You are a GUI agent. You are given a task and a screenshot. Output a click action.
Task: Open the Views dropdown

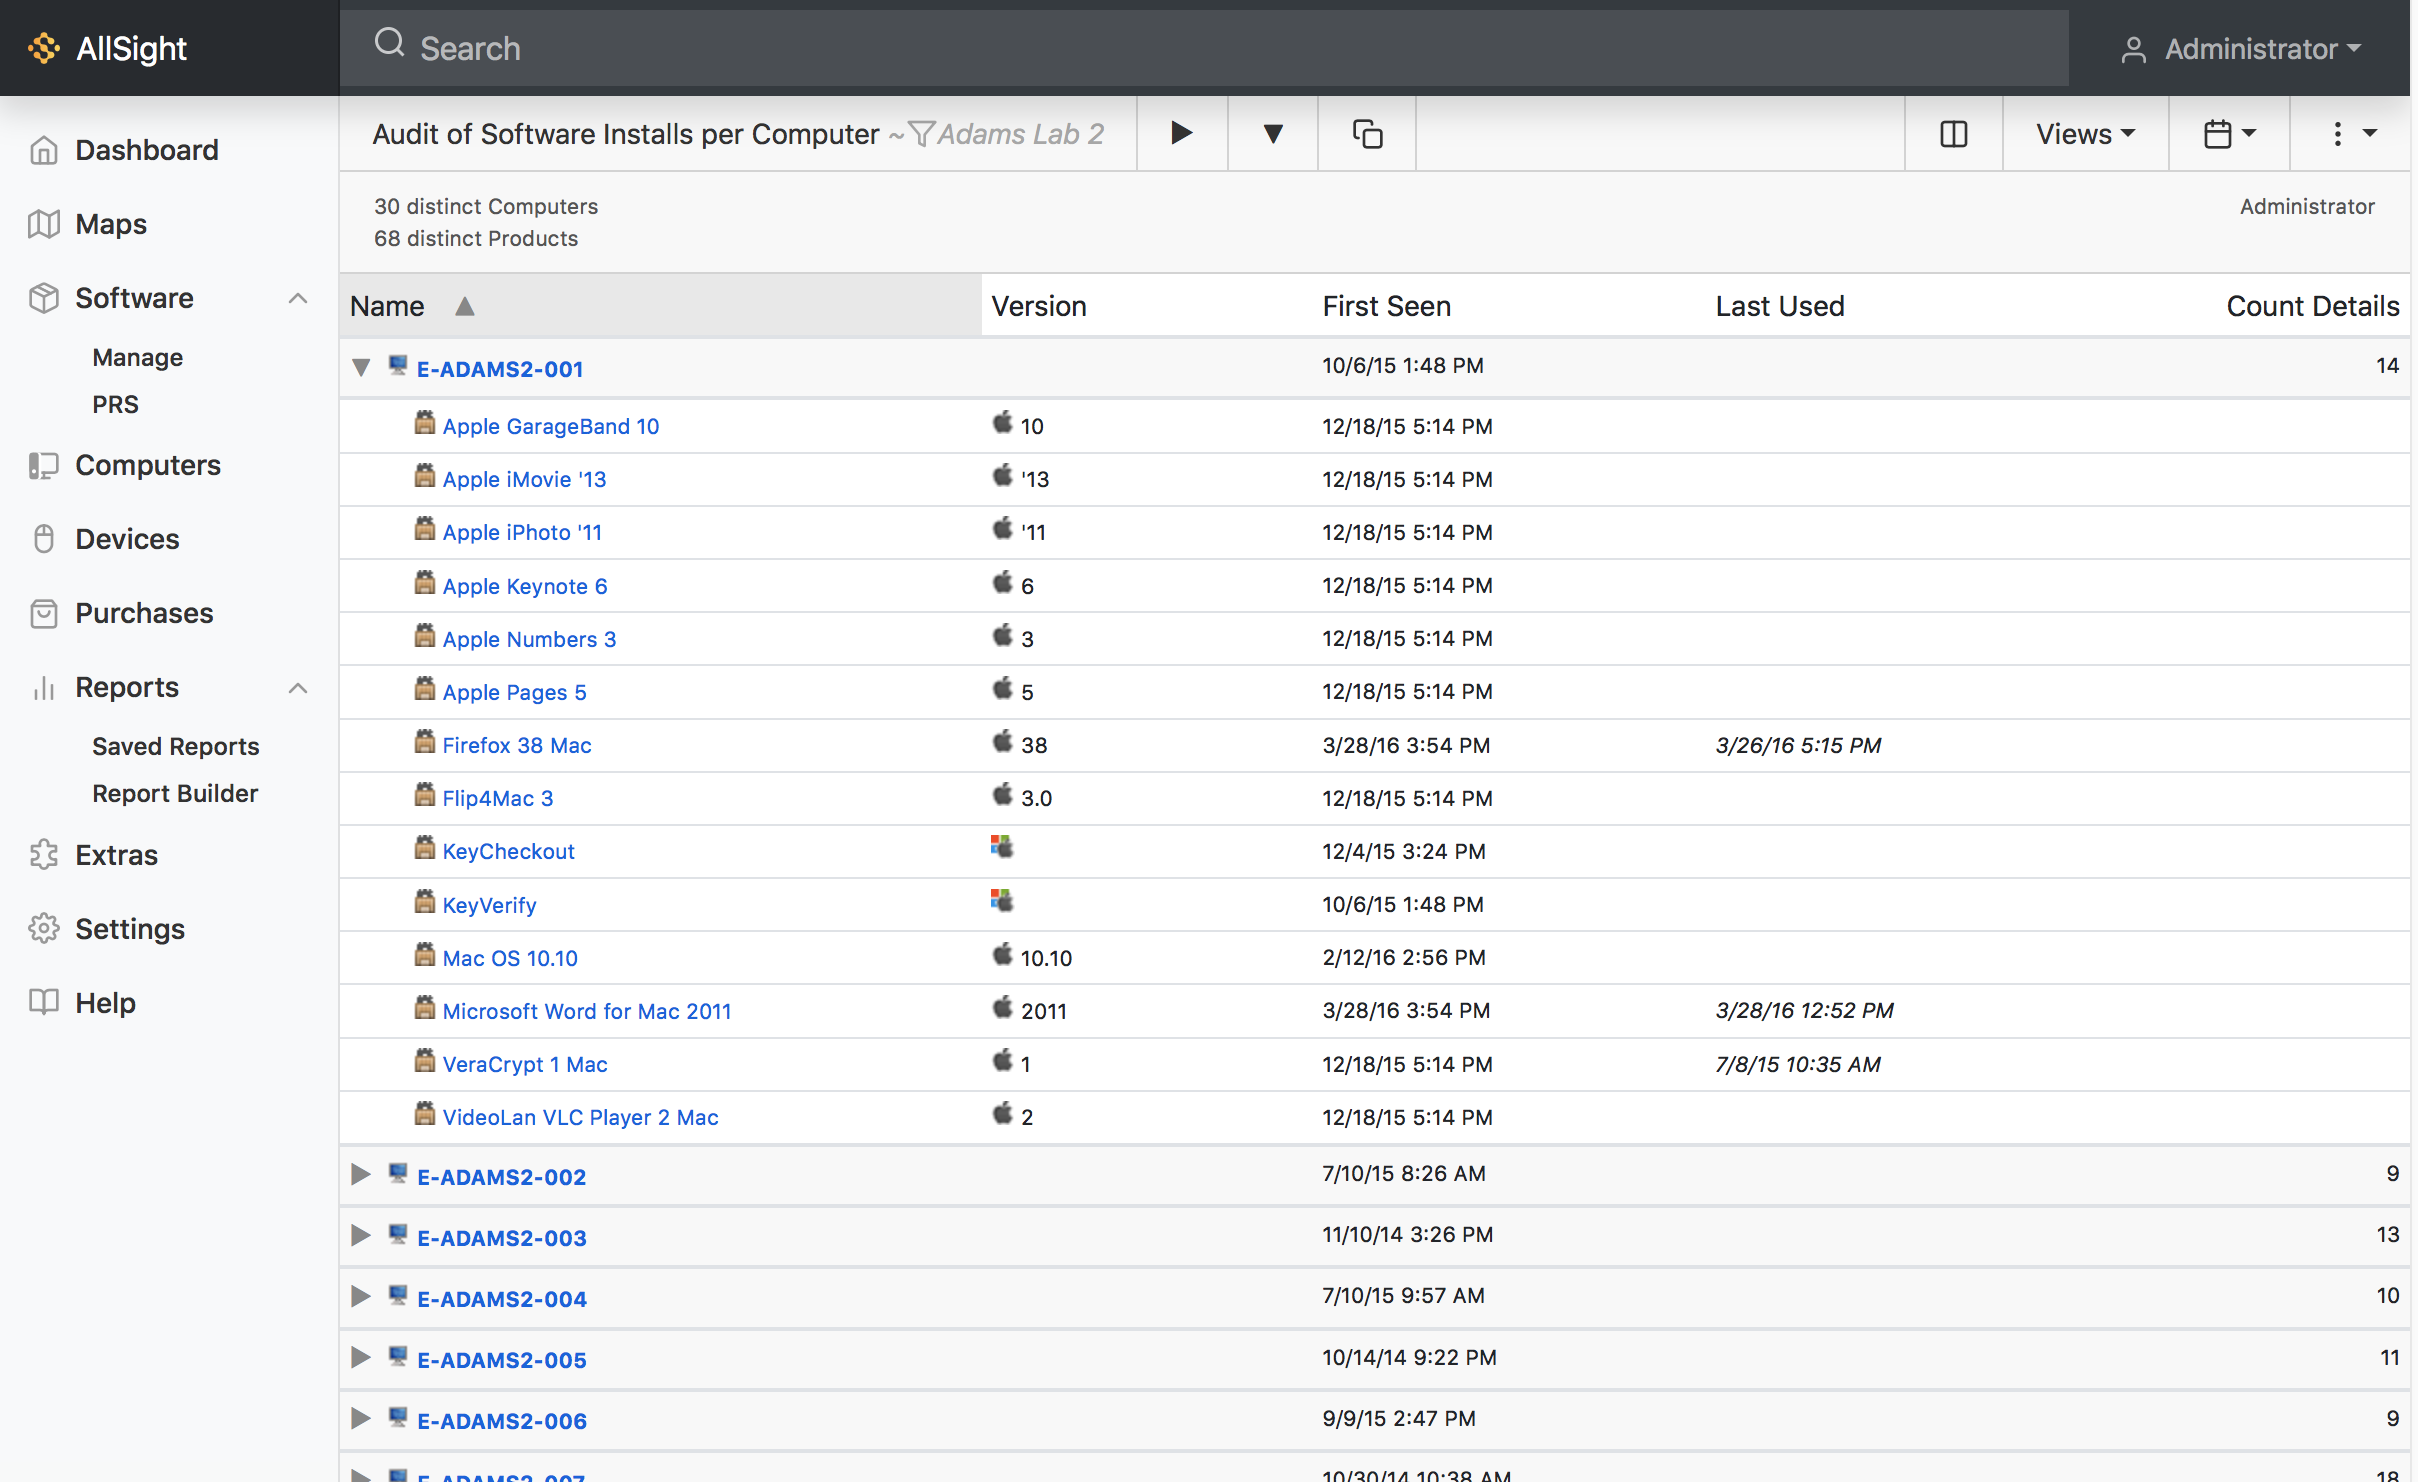tap(2084, 133)
